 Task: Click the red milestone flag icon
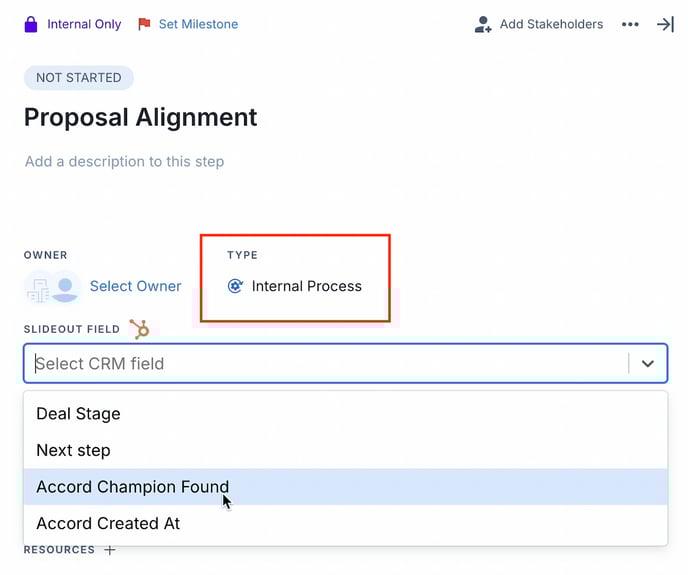tap(144, 24)
